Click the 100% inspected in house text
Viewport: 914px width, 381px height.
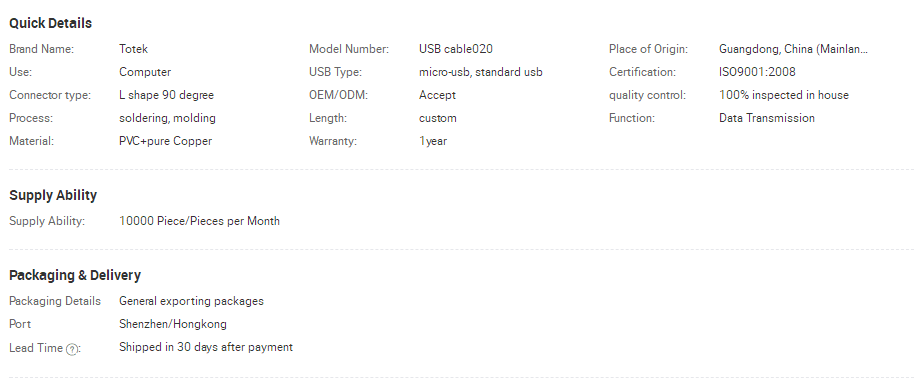click(784, 95)
